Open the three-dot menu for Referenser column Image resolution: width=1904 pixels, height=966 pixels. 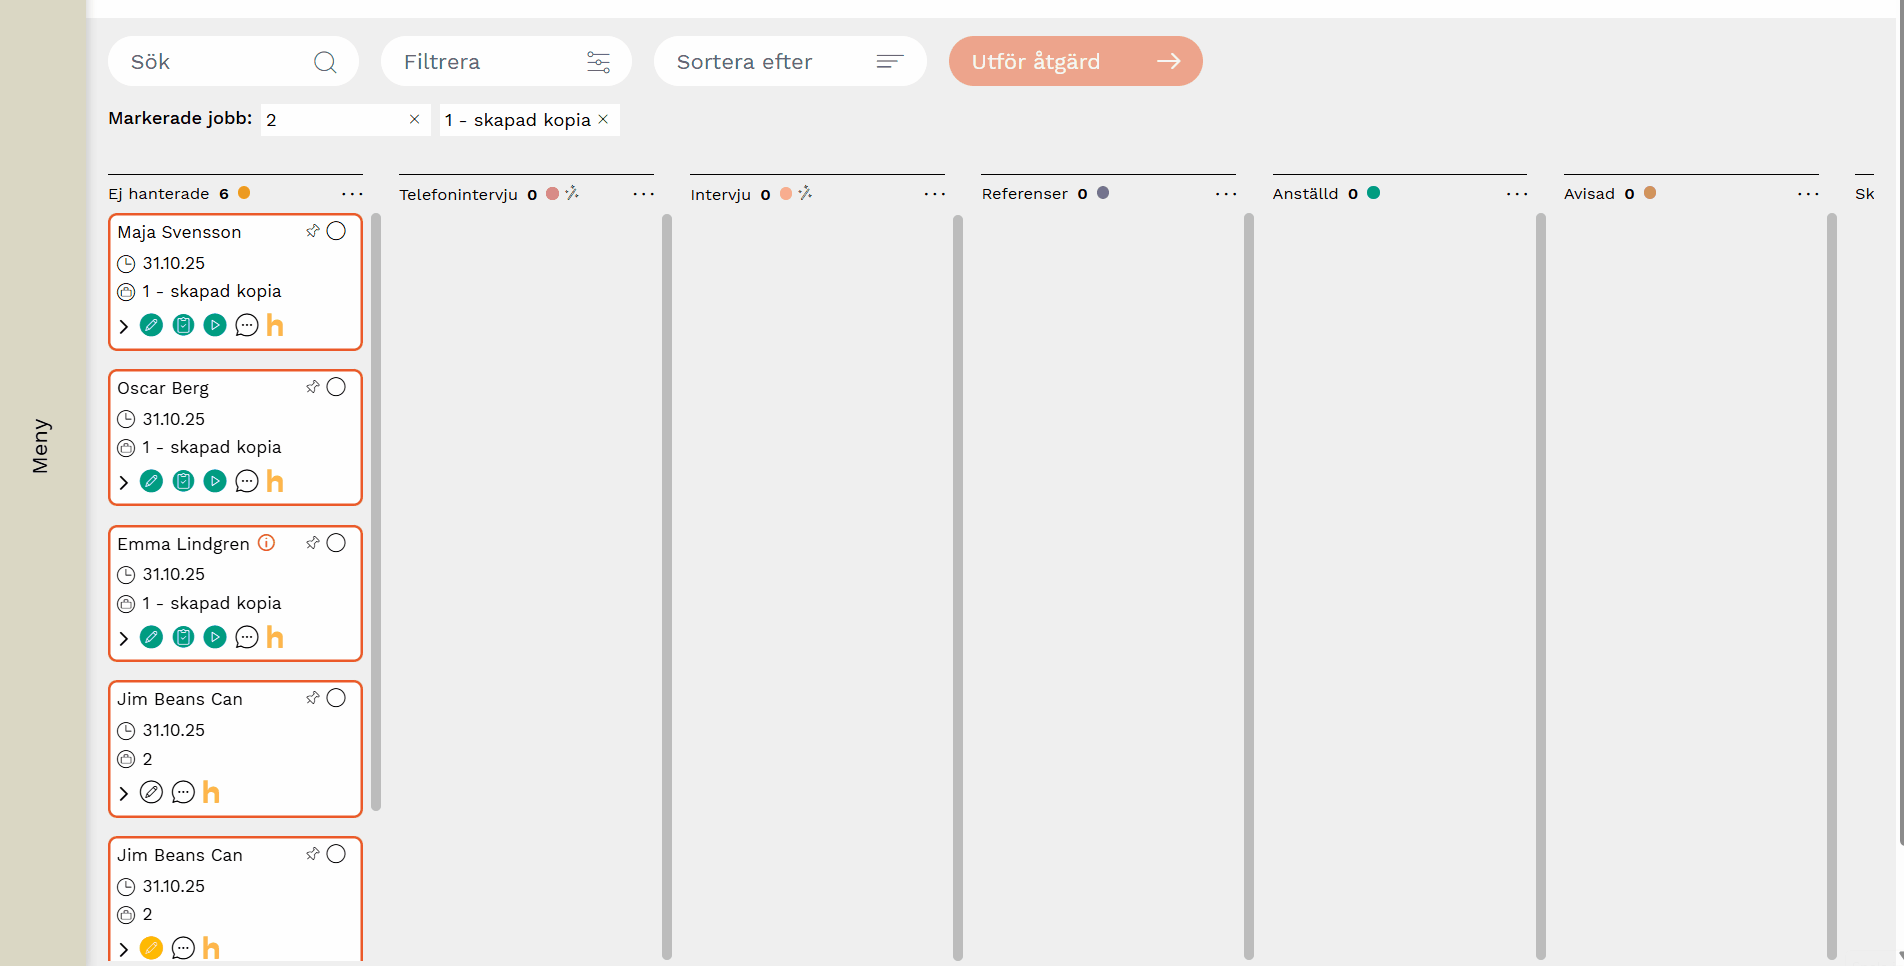[1225, 194]
